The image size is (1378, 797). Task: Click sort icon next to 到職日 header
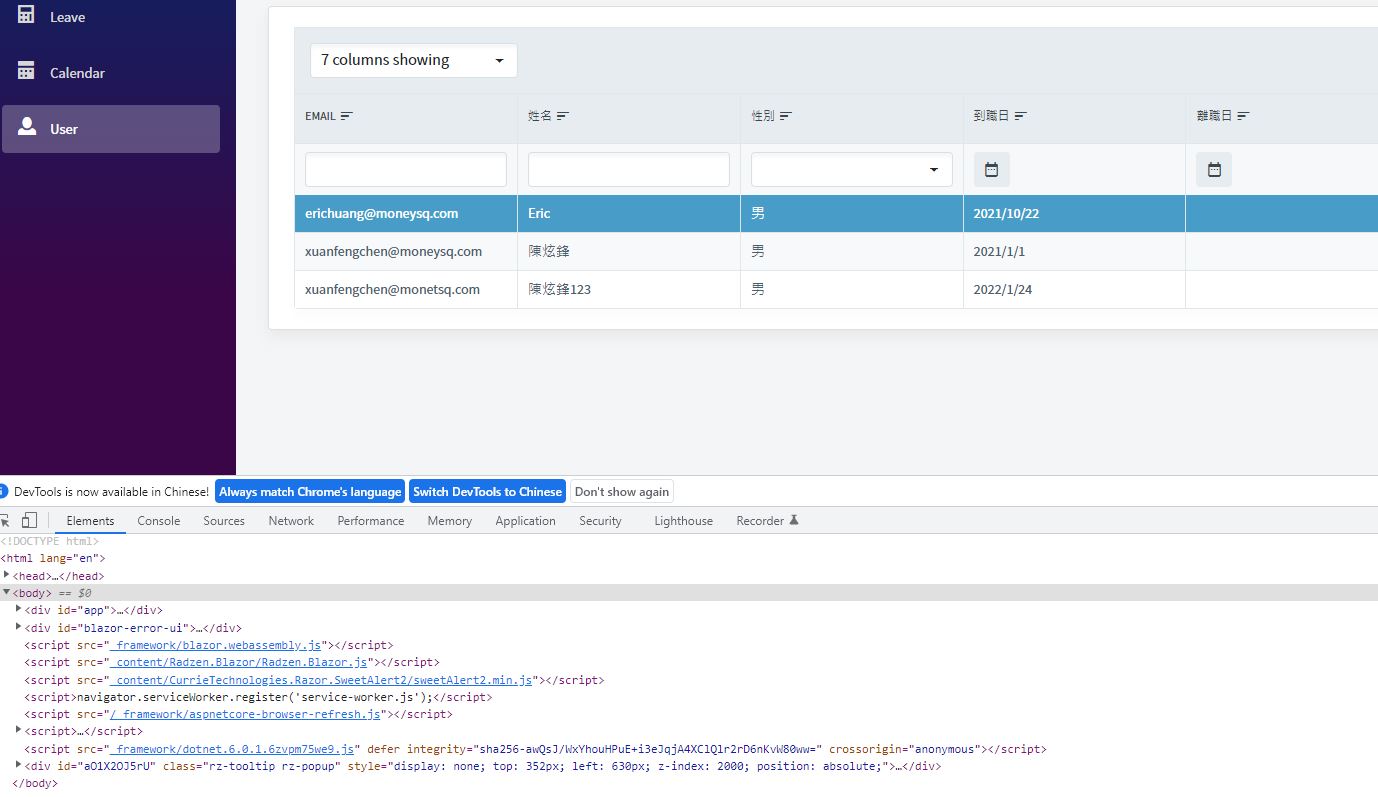(1021, 116)
